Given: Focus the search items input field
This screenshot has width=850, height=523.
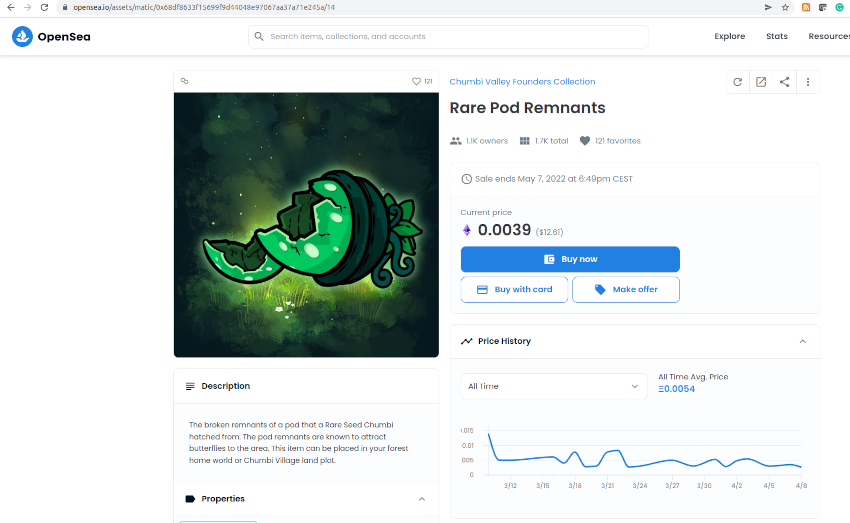Looking at the screenshot, I should coord(448,36).
